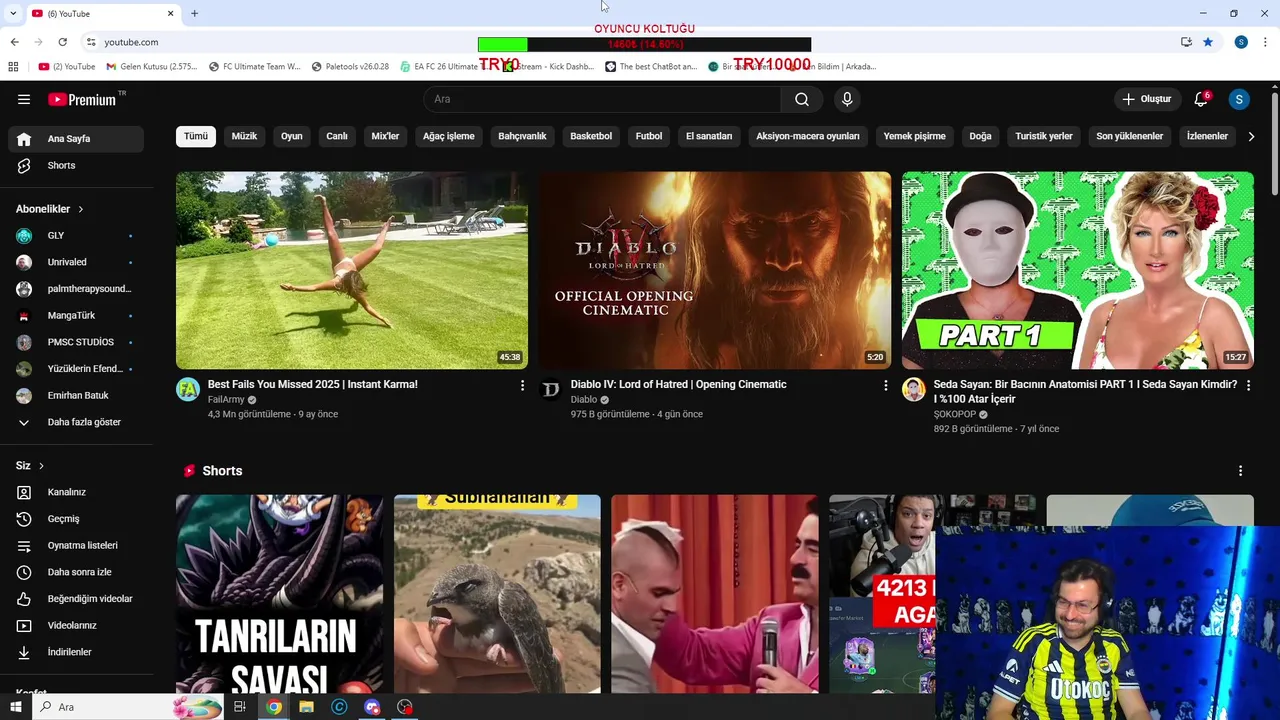Click the search magnifier button

[x=802, y=99]
